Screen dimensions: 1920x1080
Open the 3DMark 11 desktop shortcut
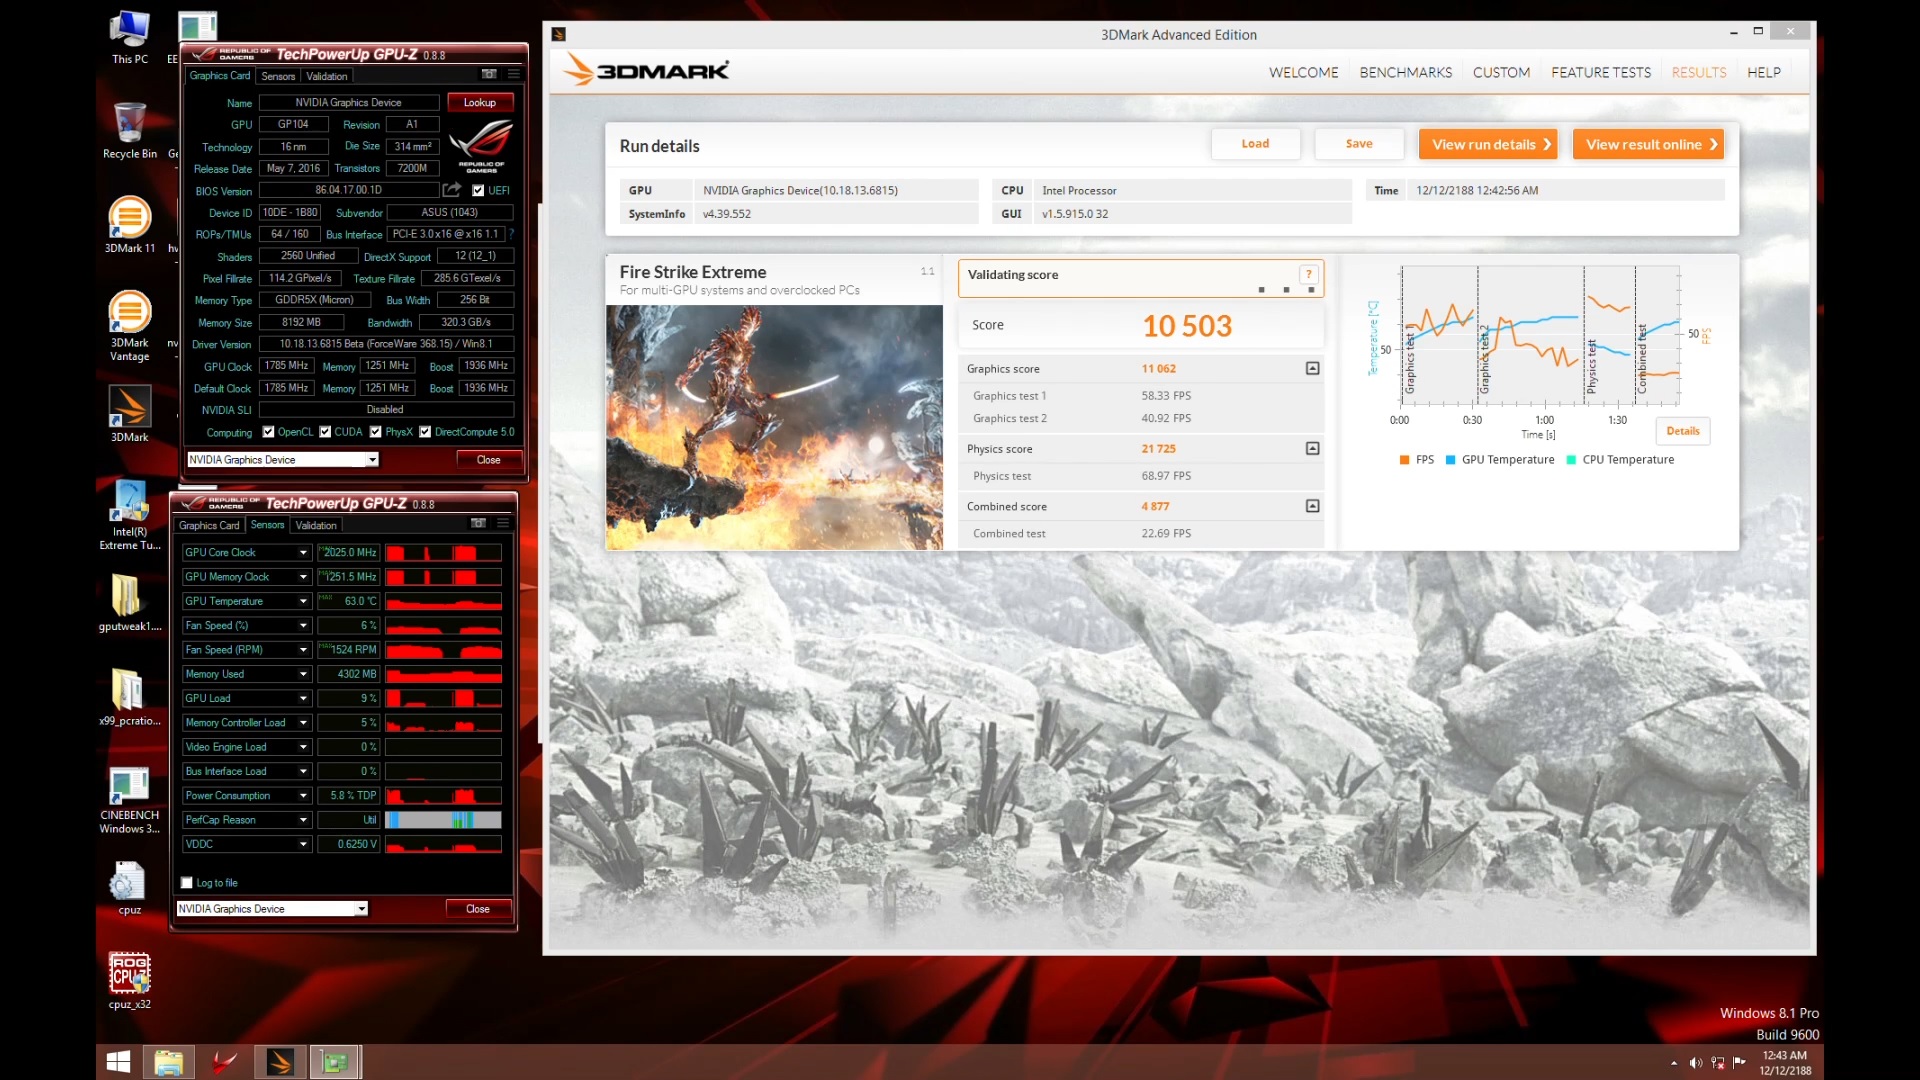click(130, 225)
